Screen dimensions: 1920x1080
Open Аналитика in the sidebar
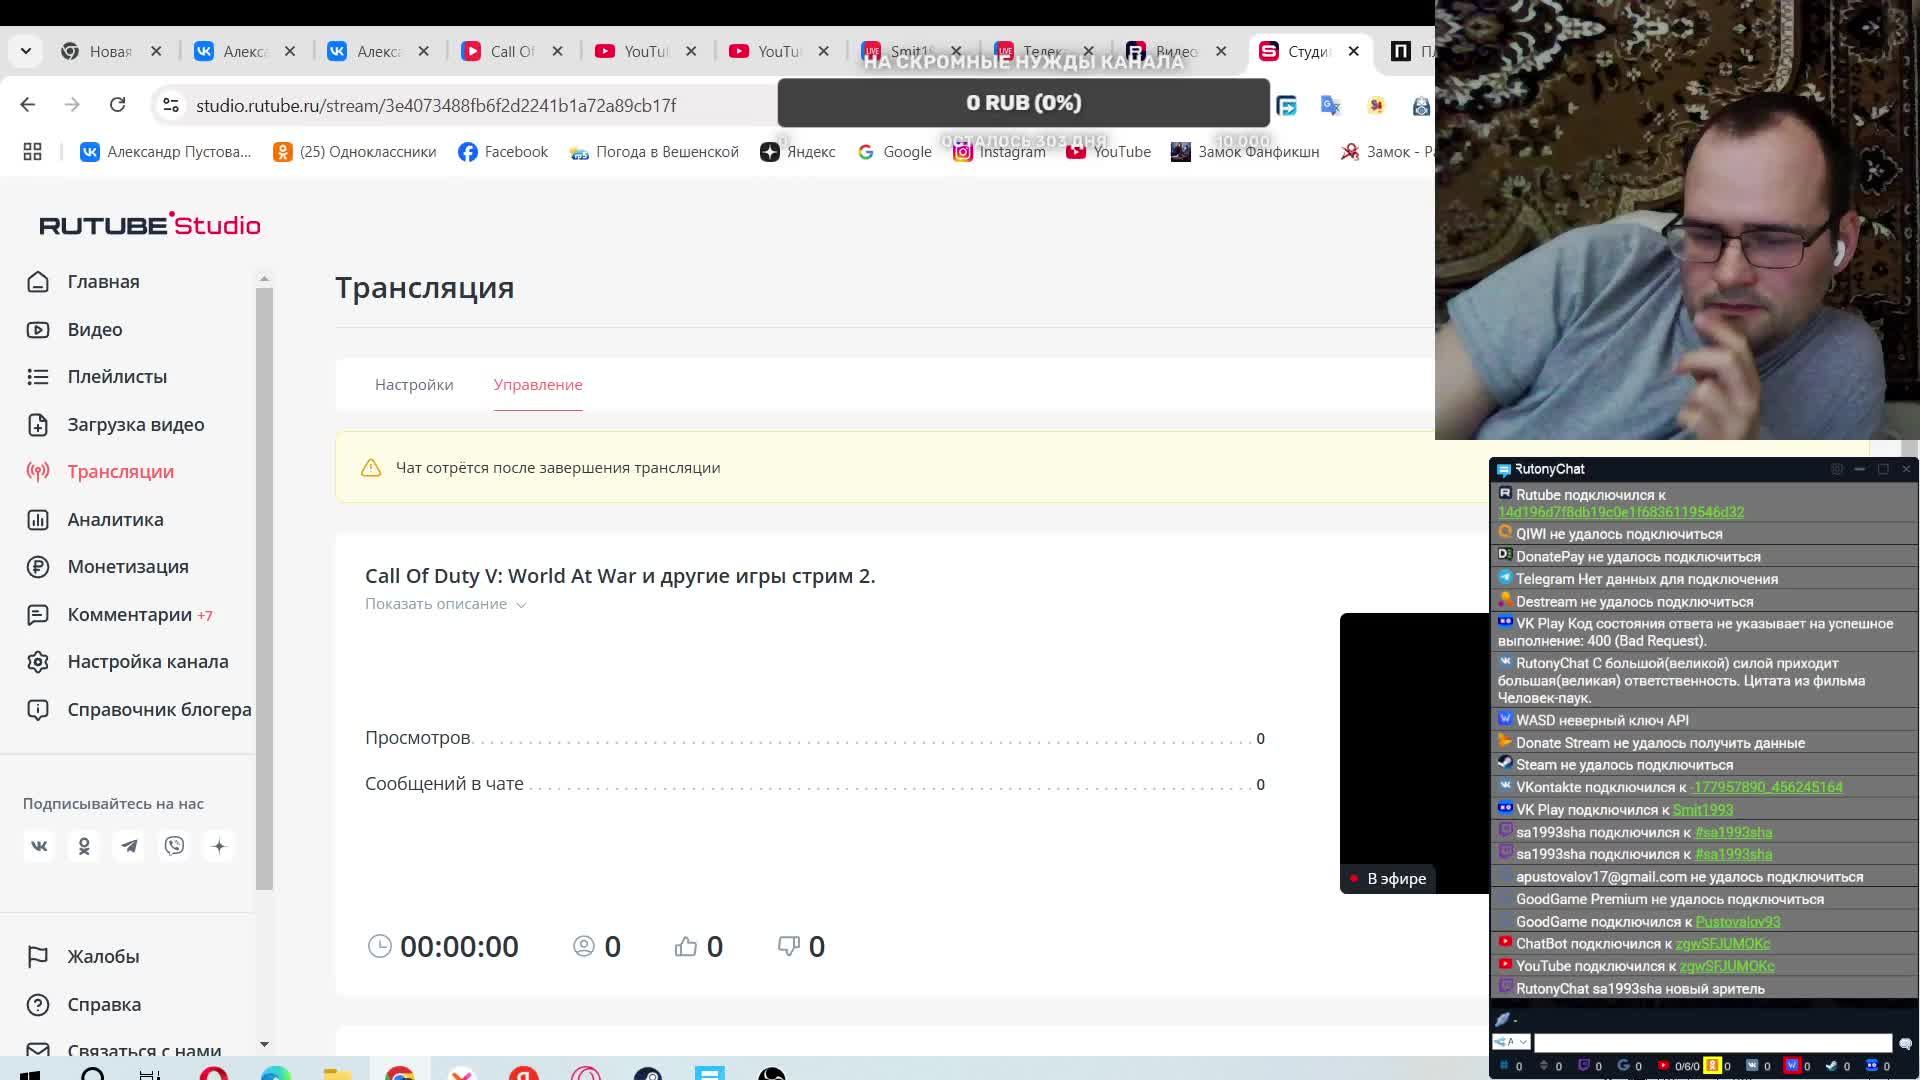[x=115, y=519]
